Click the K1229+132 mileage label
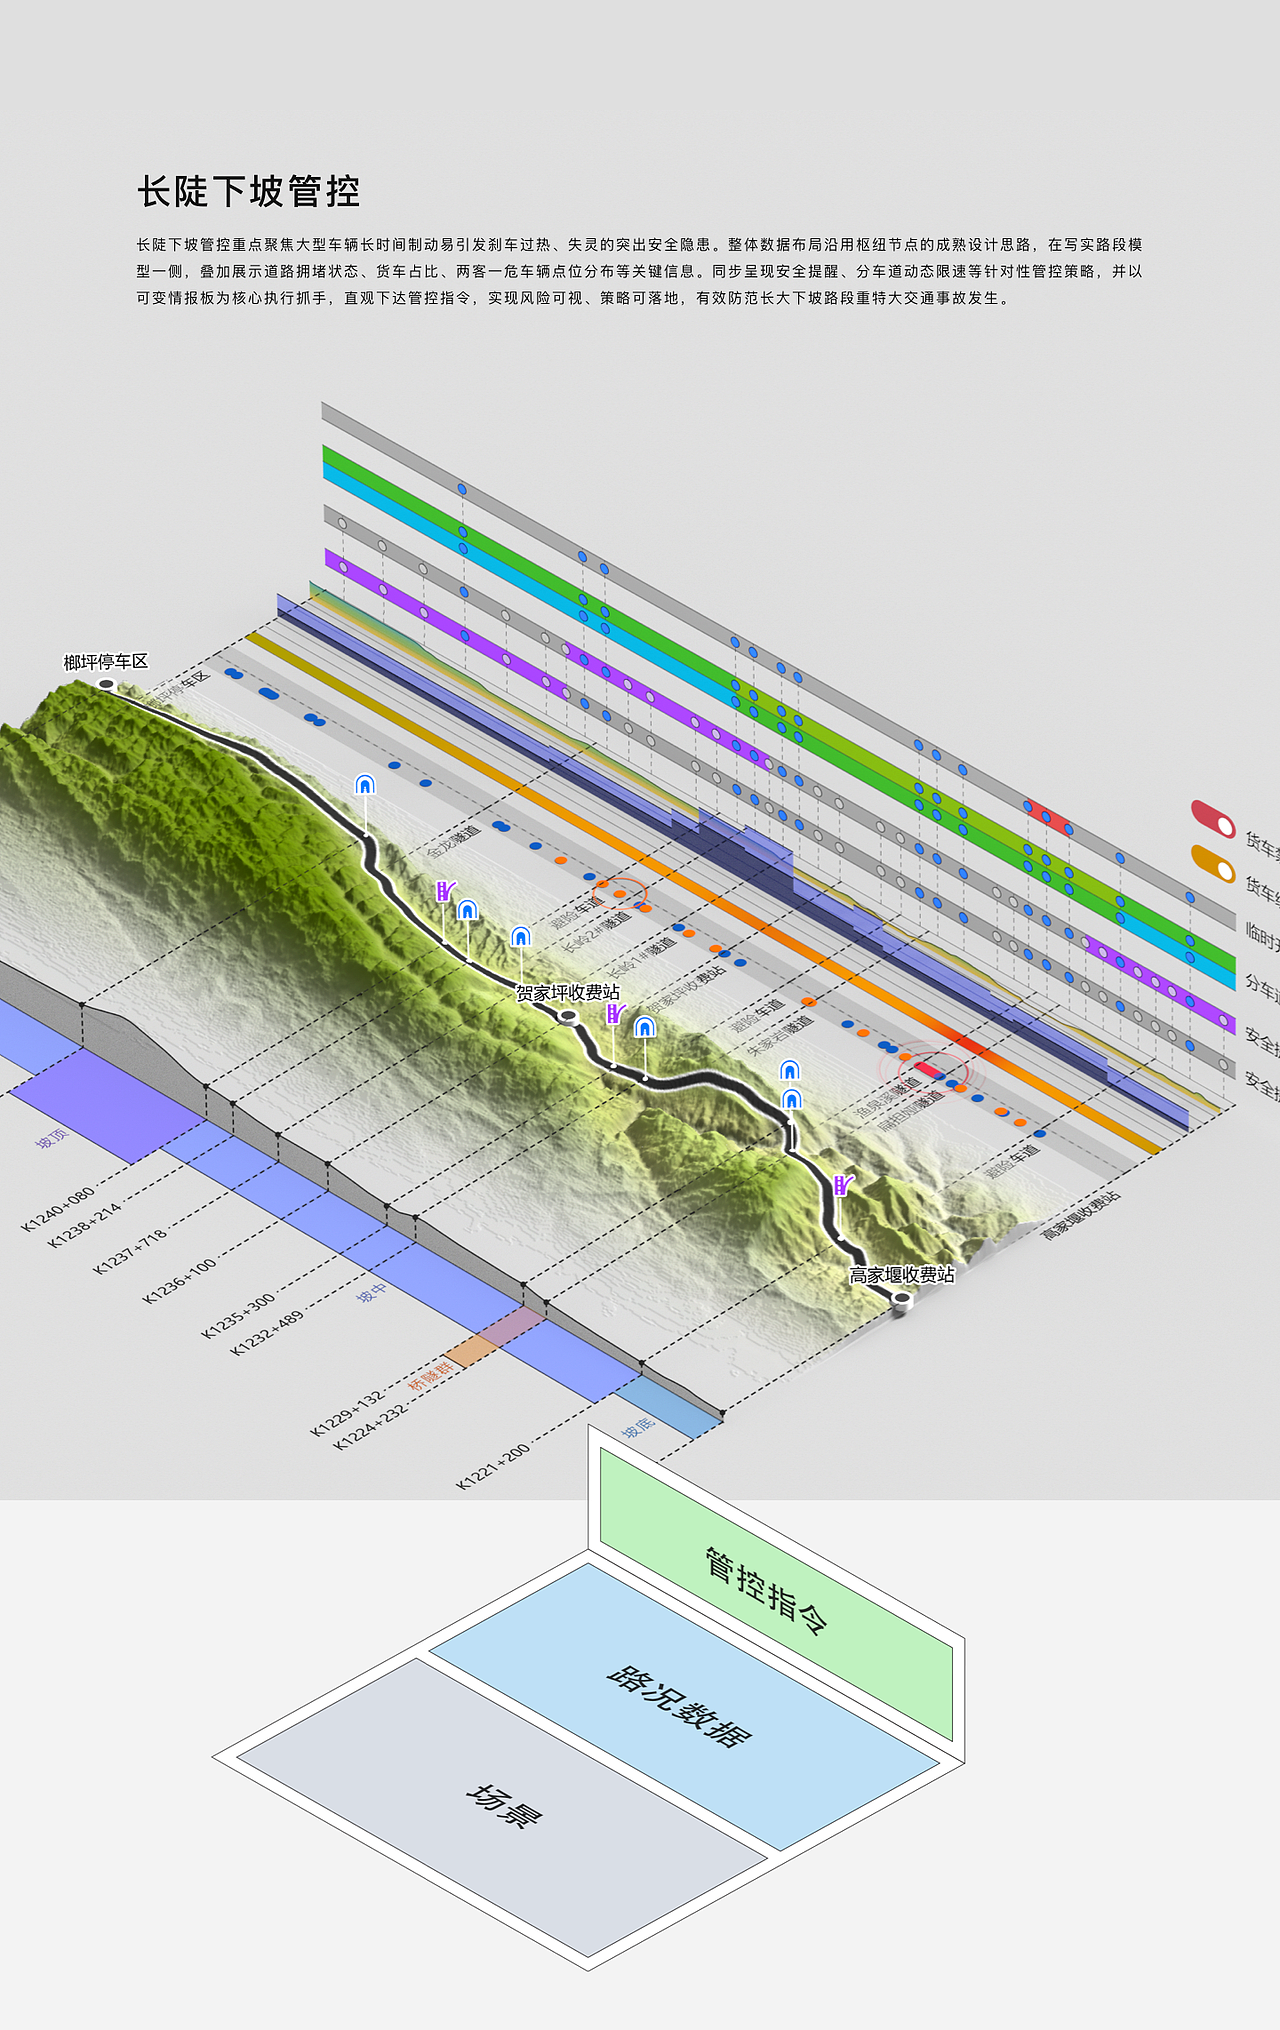The width and height of the screenshot is (1280, 2030). pos(347,1413)
